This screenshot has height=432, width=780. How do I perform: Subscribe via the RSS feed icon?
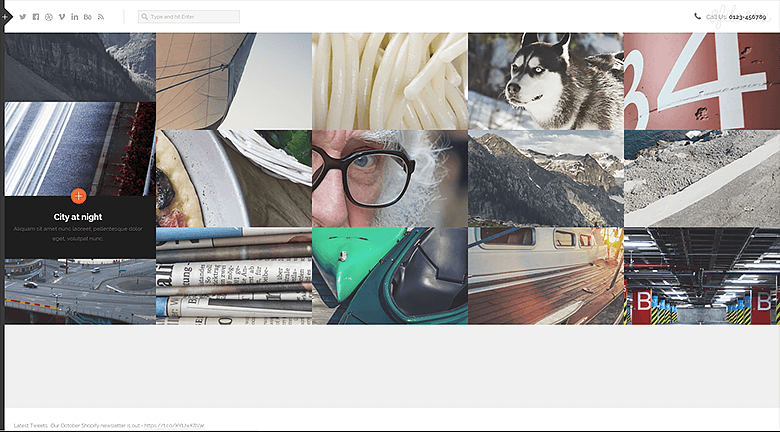tap(101, 17)
